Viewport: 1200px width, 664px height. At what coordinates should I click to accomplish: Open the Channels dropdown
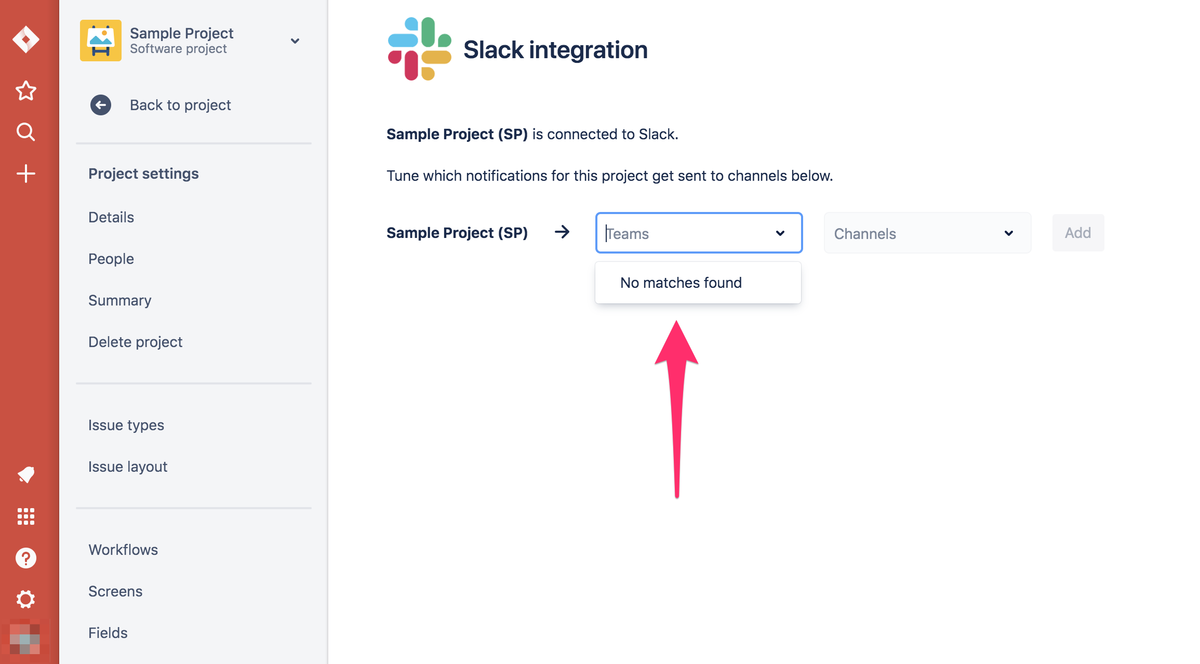coord(927,233)
